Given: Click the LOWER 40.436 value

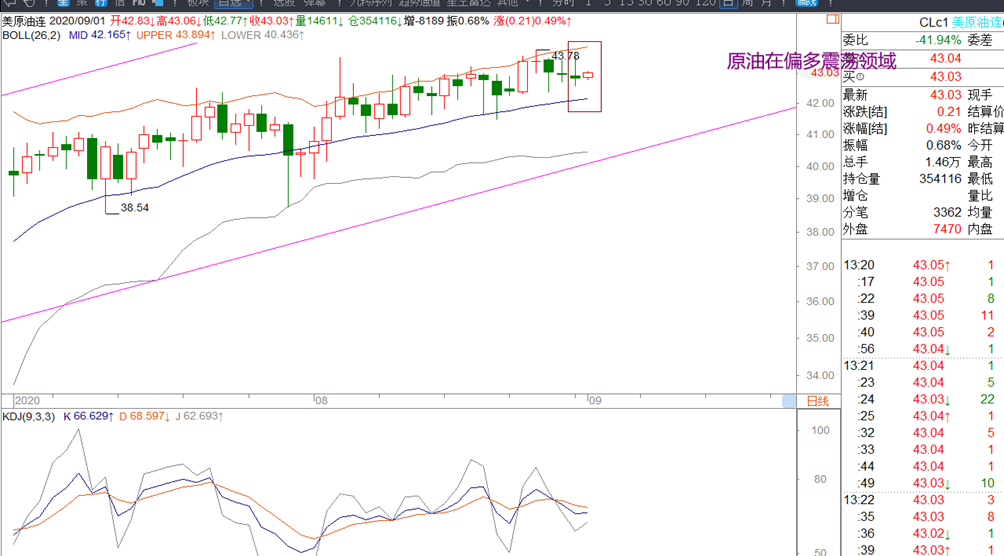Looking at the screenshot, I should 263,35.
